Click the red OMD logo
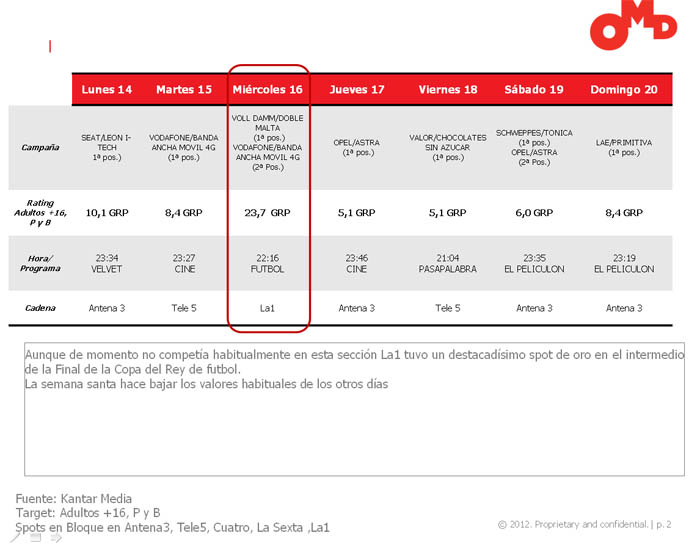Image resolution: width=700 pixels, height=544 pixels. point(633,25)
